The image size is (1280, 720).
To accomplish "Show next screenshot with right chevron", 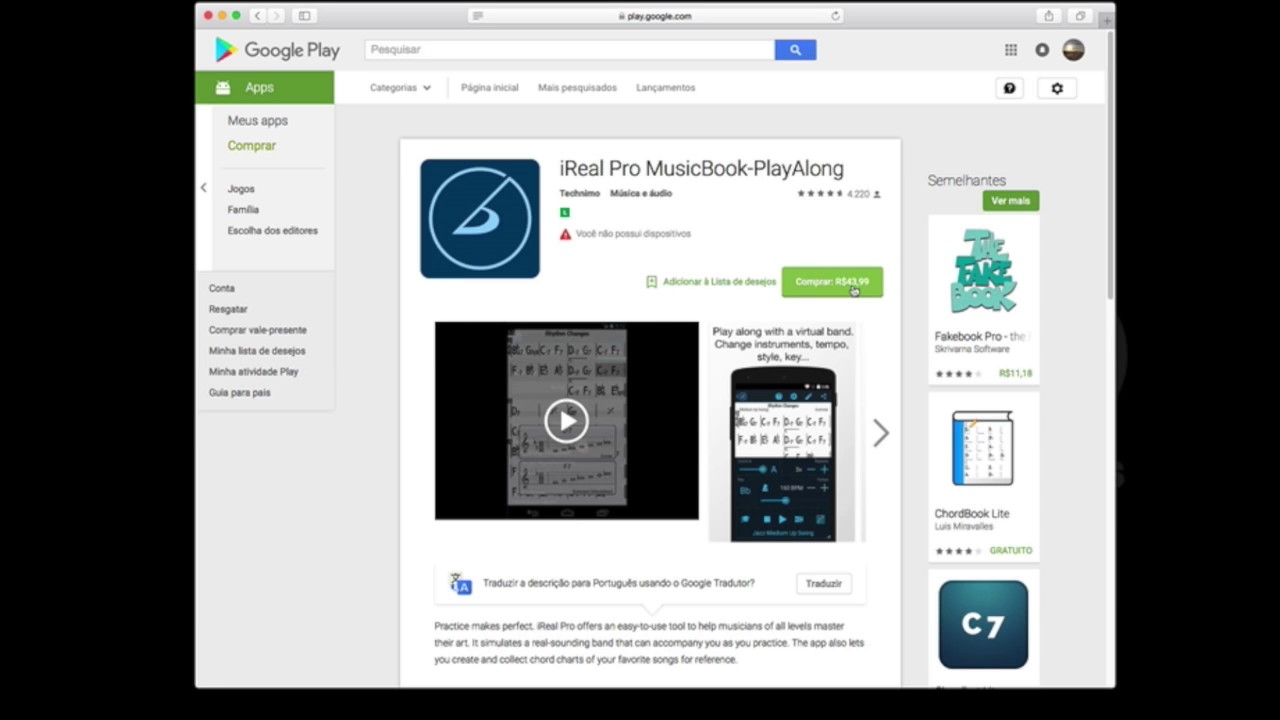I will pyautogui.click(x=880, y=433).
